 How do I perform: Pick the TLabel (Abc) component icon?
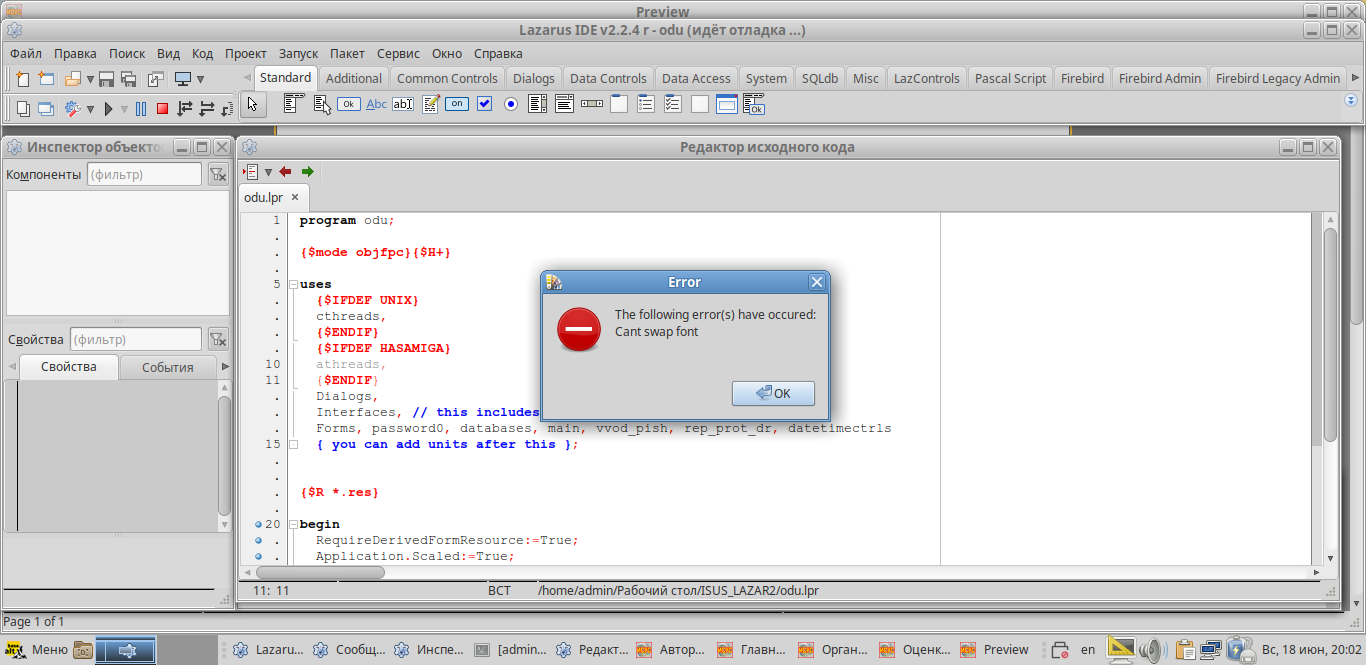coord(376,104)
